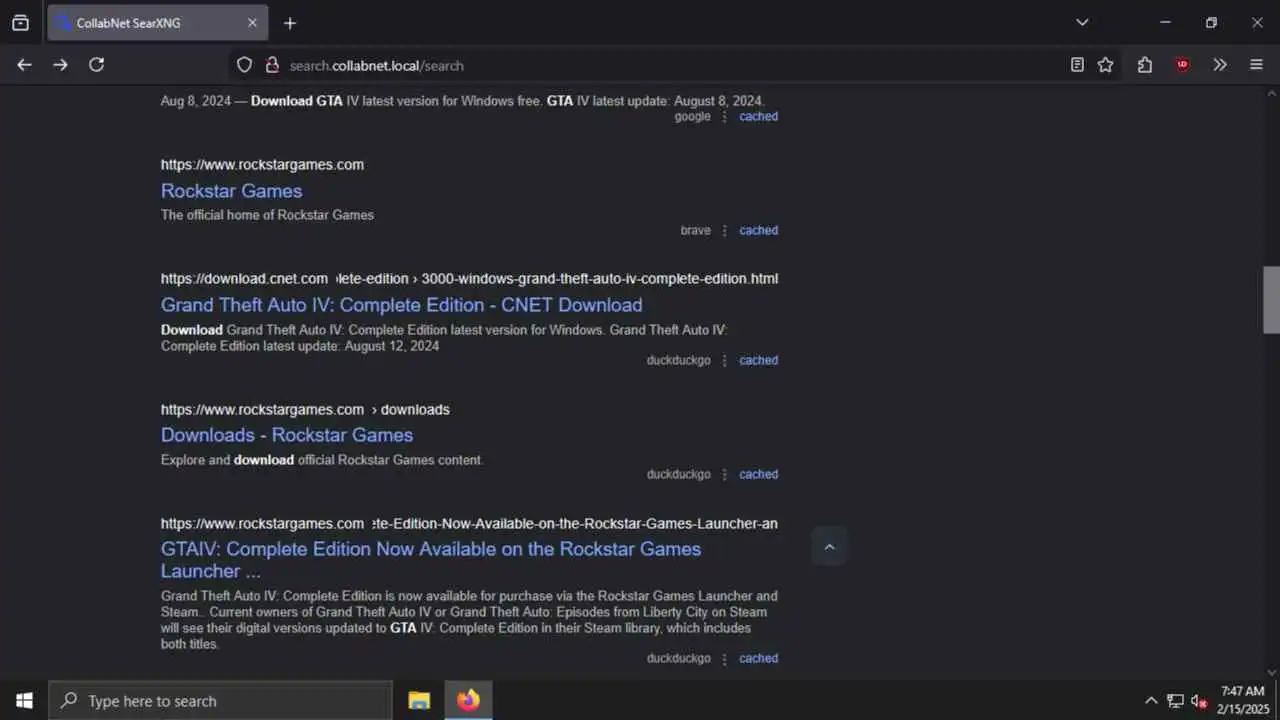Open cached link for brave result

(758, 231)
